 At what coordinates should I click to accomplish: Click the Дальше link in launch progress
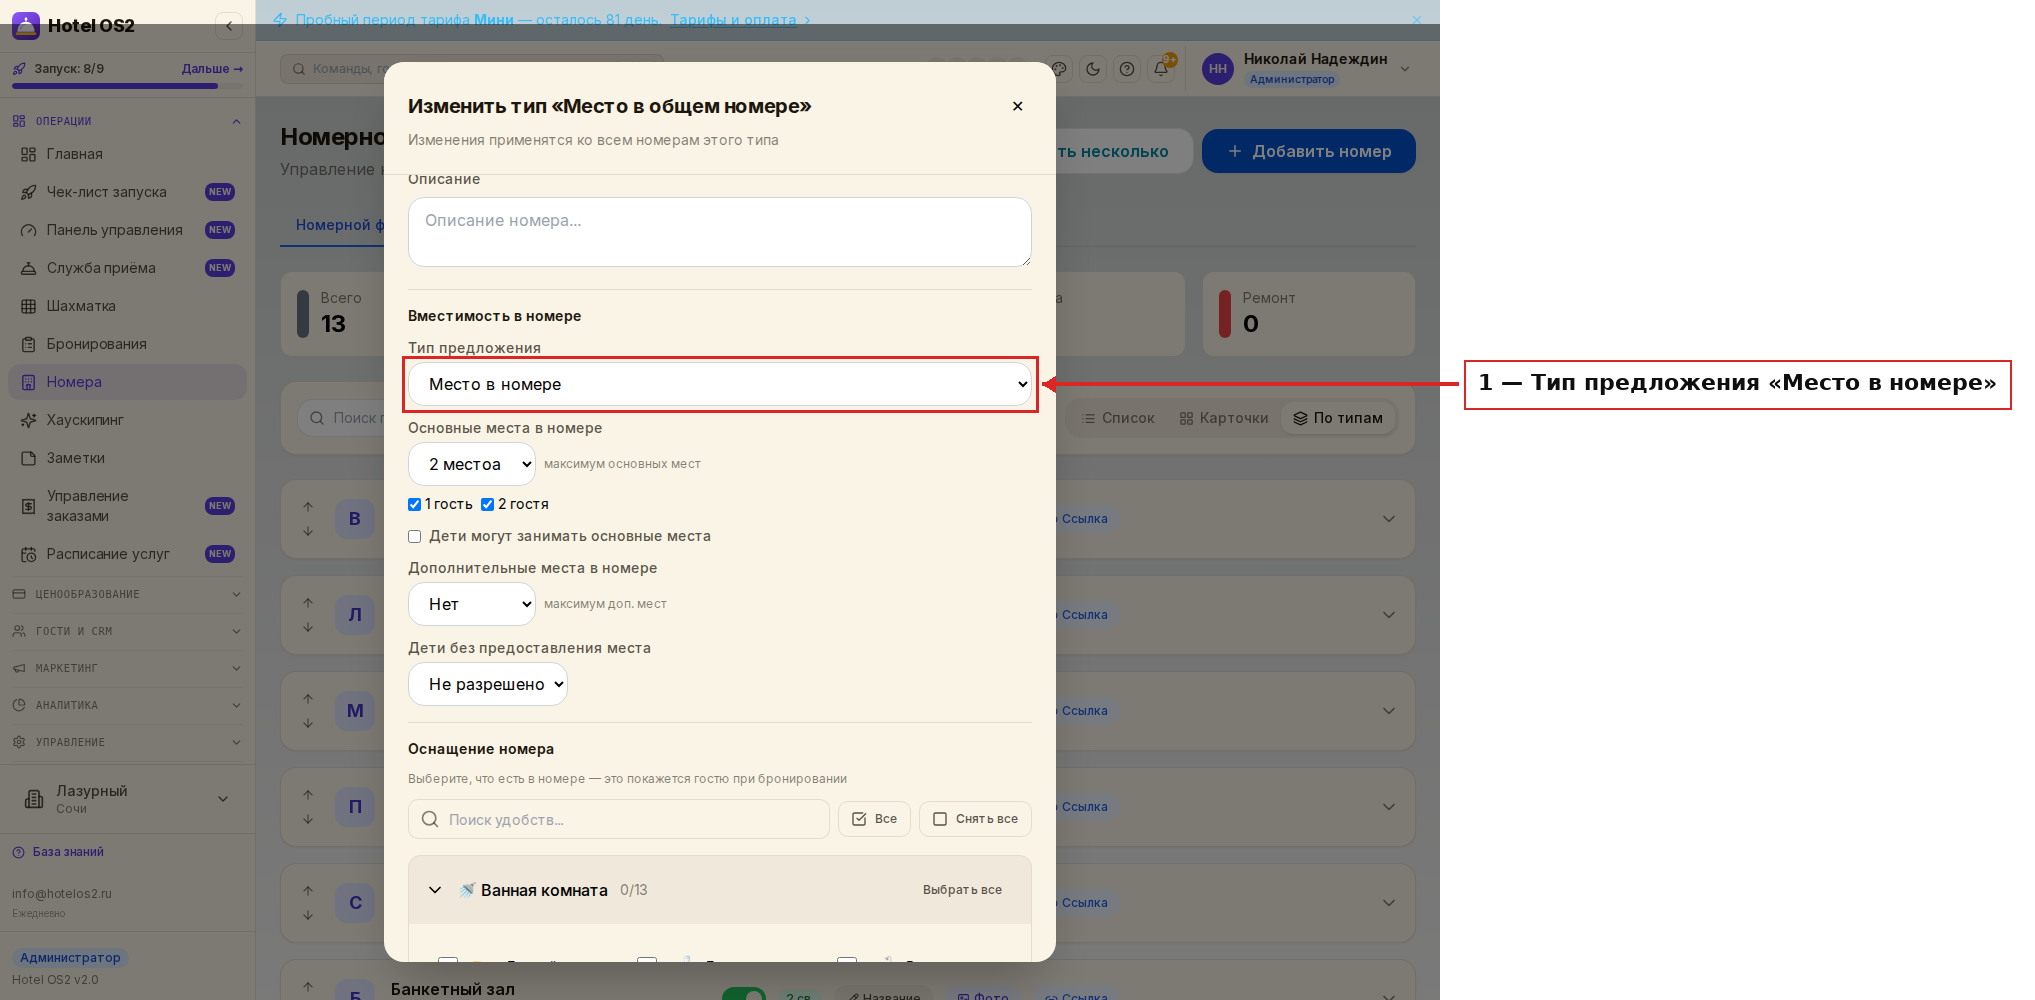click(x=212, y=69)
